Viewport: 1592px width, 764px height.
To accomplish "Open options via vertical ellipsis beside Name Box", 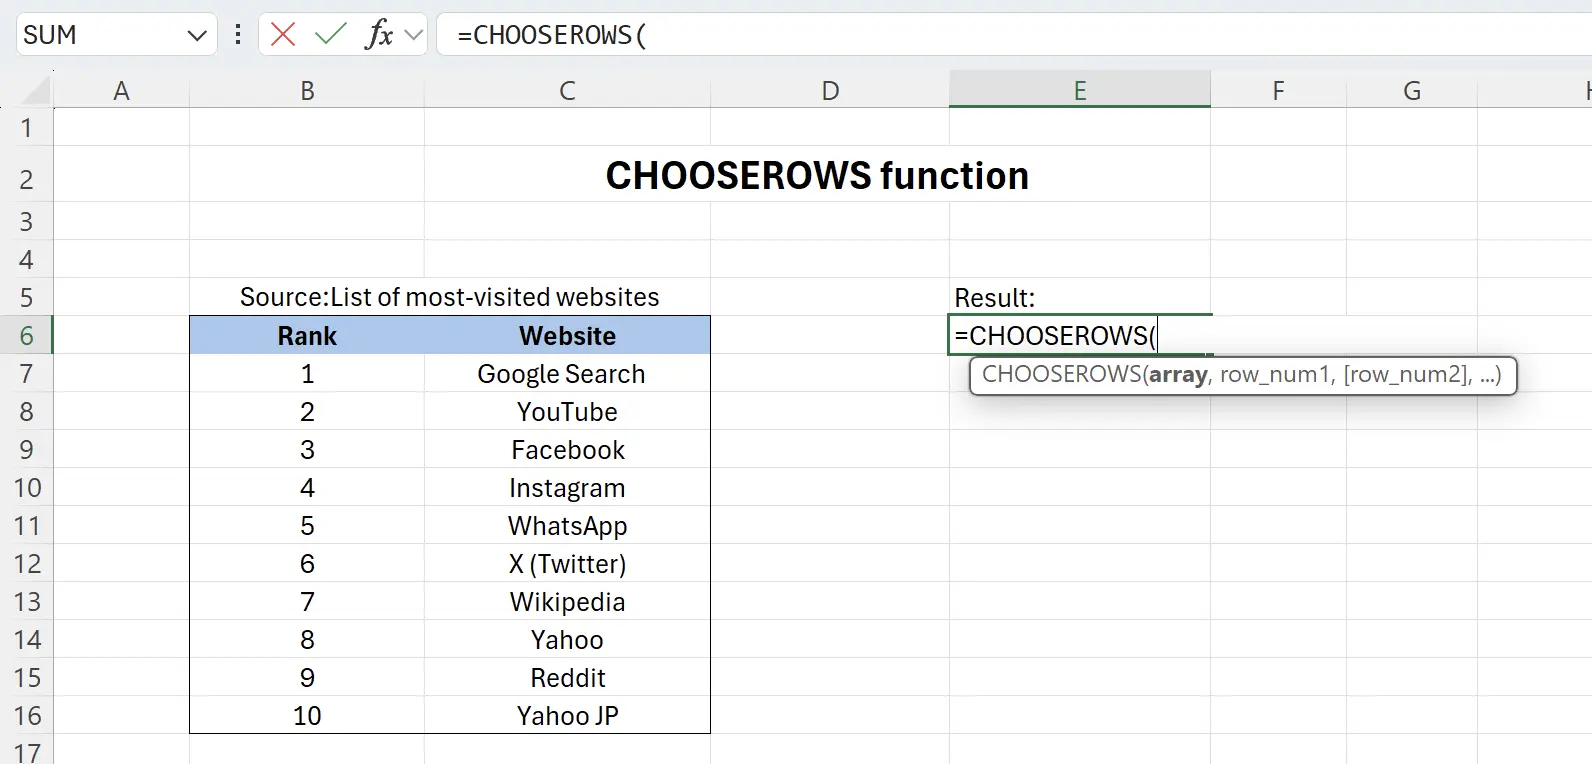I will [x=237, y=34].
